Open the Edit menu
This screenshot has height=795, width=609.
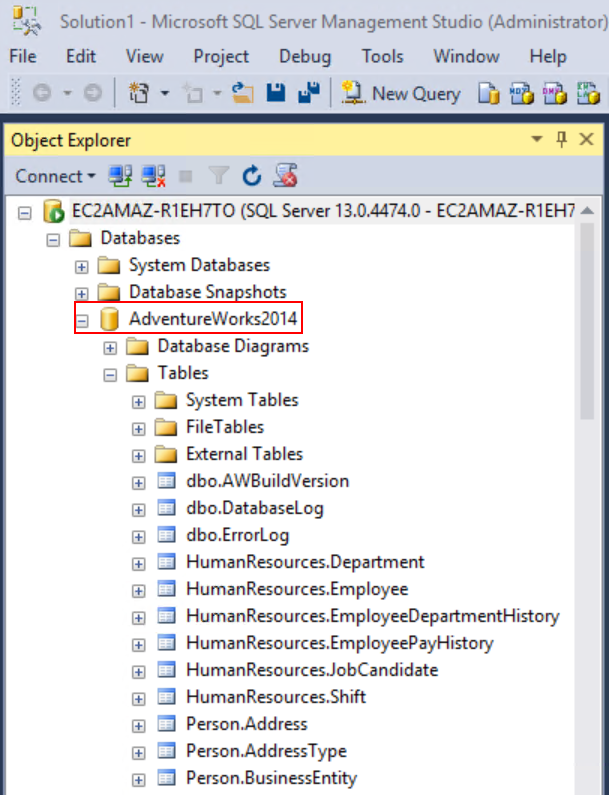click(x=81, y=56)
